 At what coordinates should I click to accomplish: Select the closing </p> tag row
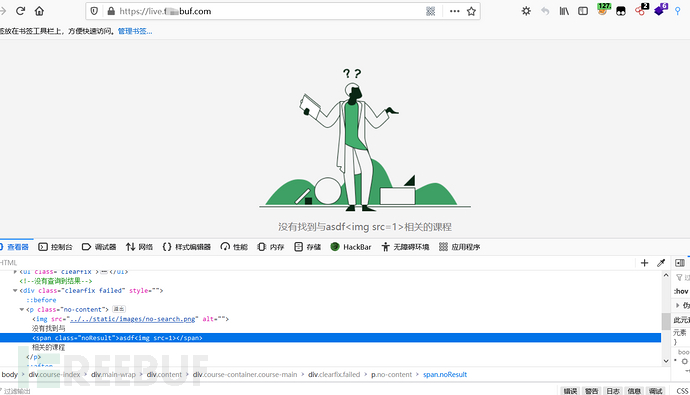coord(33,357)
